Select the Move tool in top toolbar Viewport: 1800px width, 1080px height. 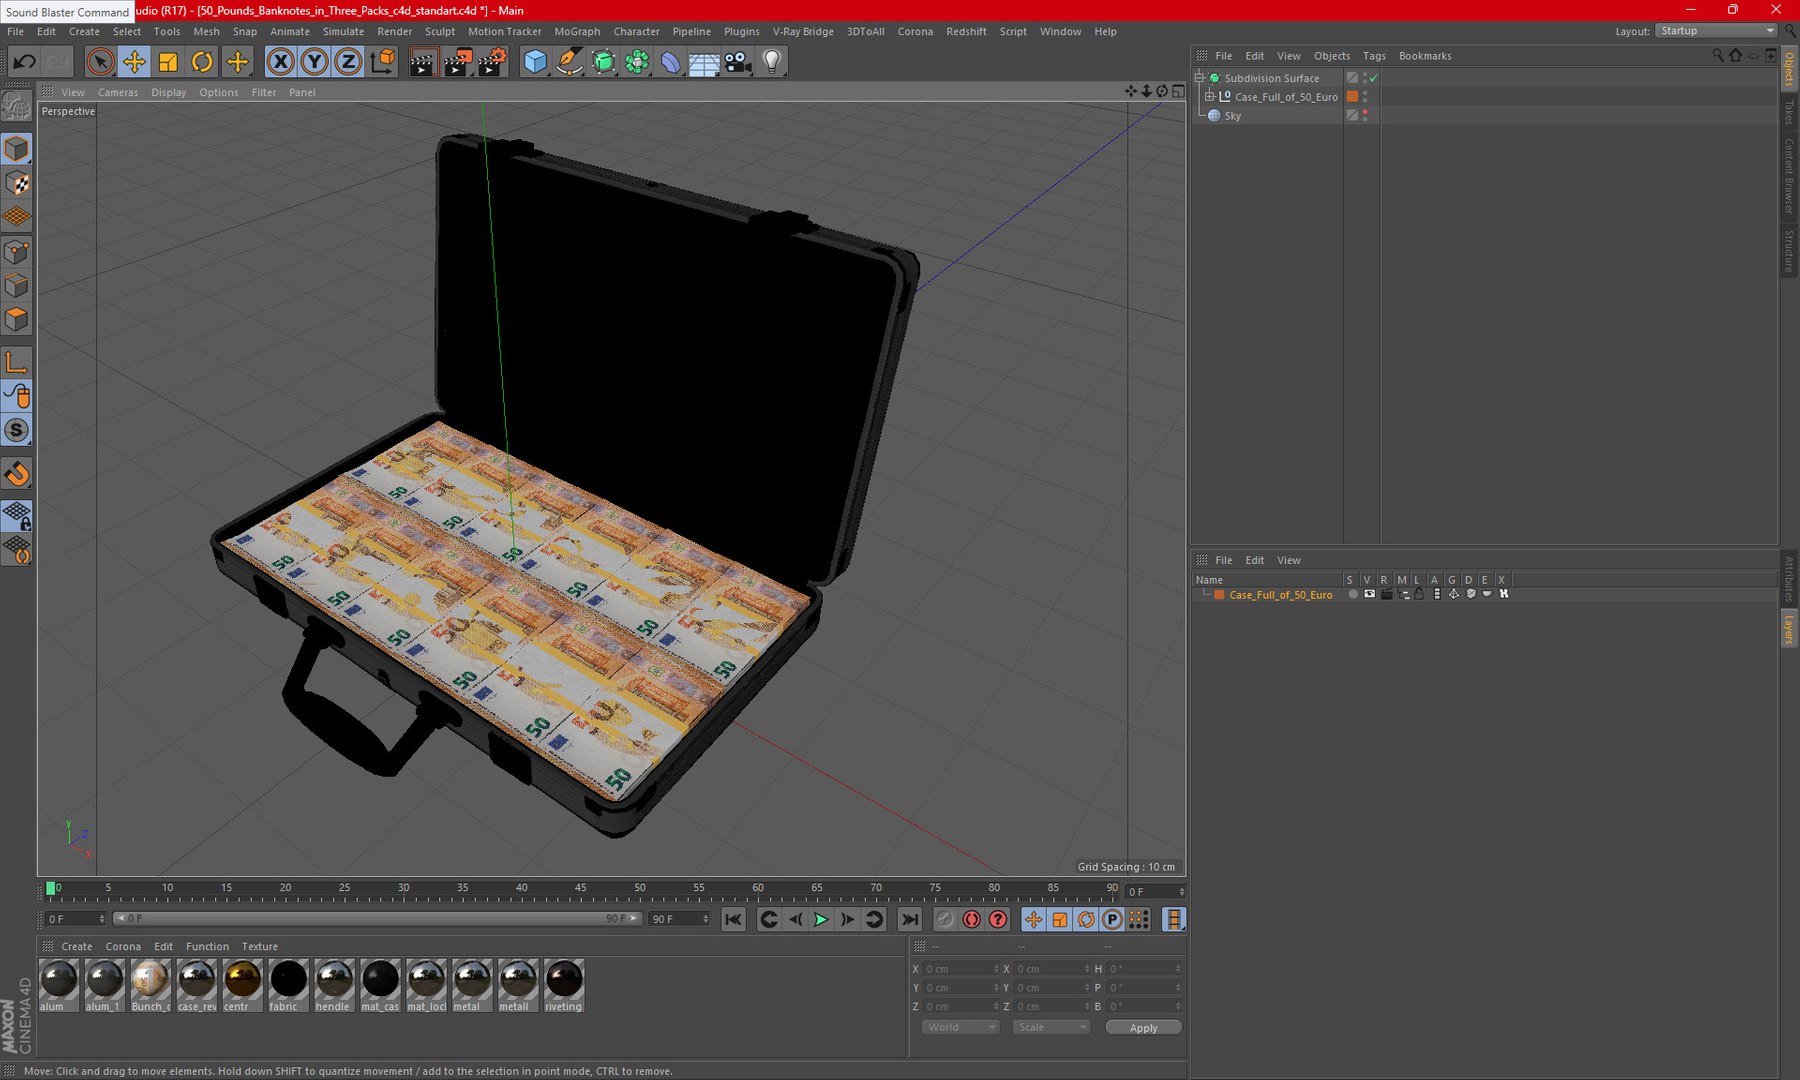(134, 62)
